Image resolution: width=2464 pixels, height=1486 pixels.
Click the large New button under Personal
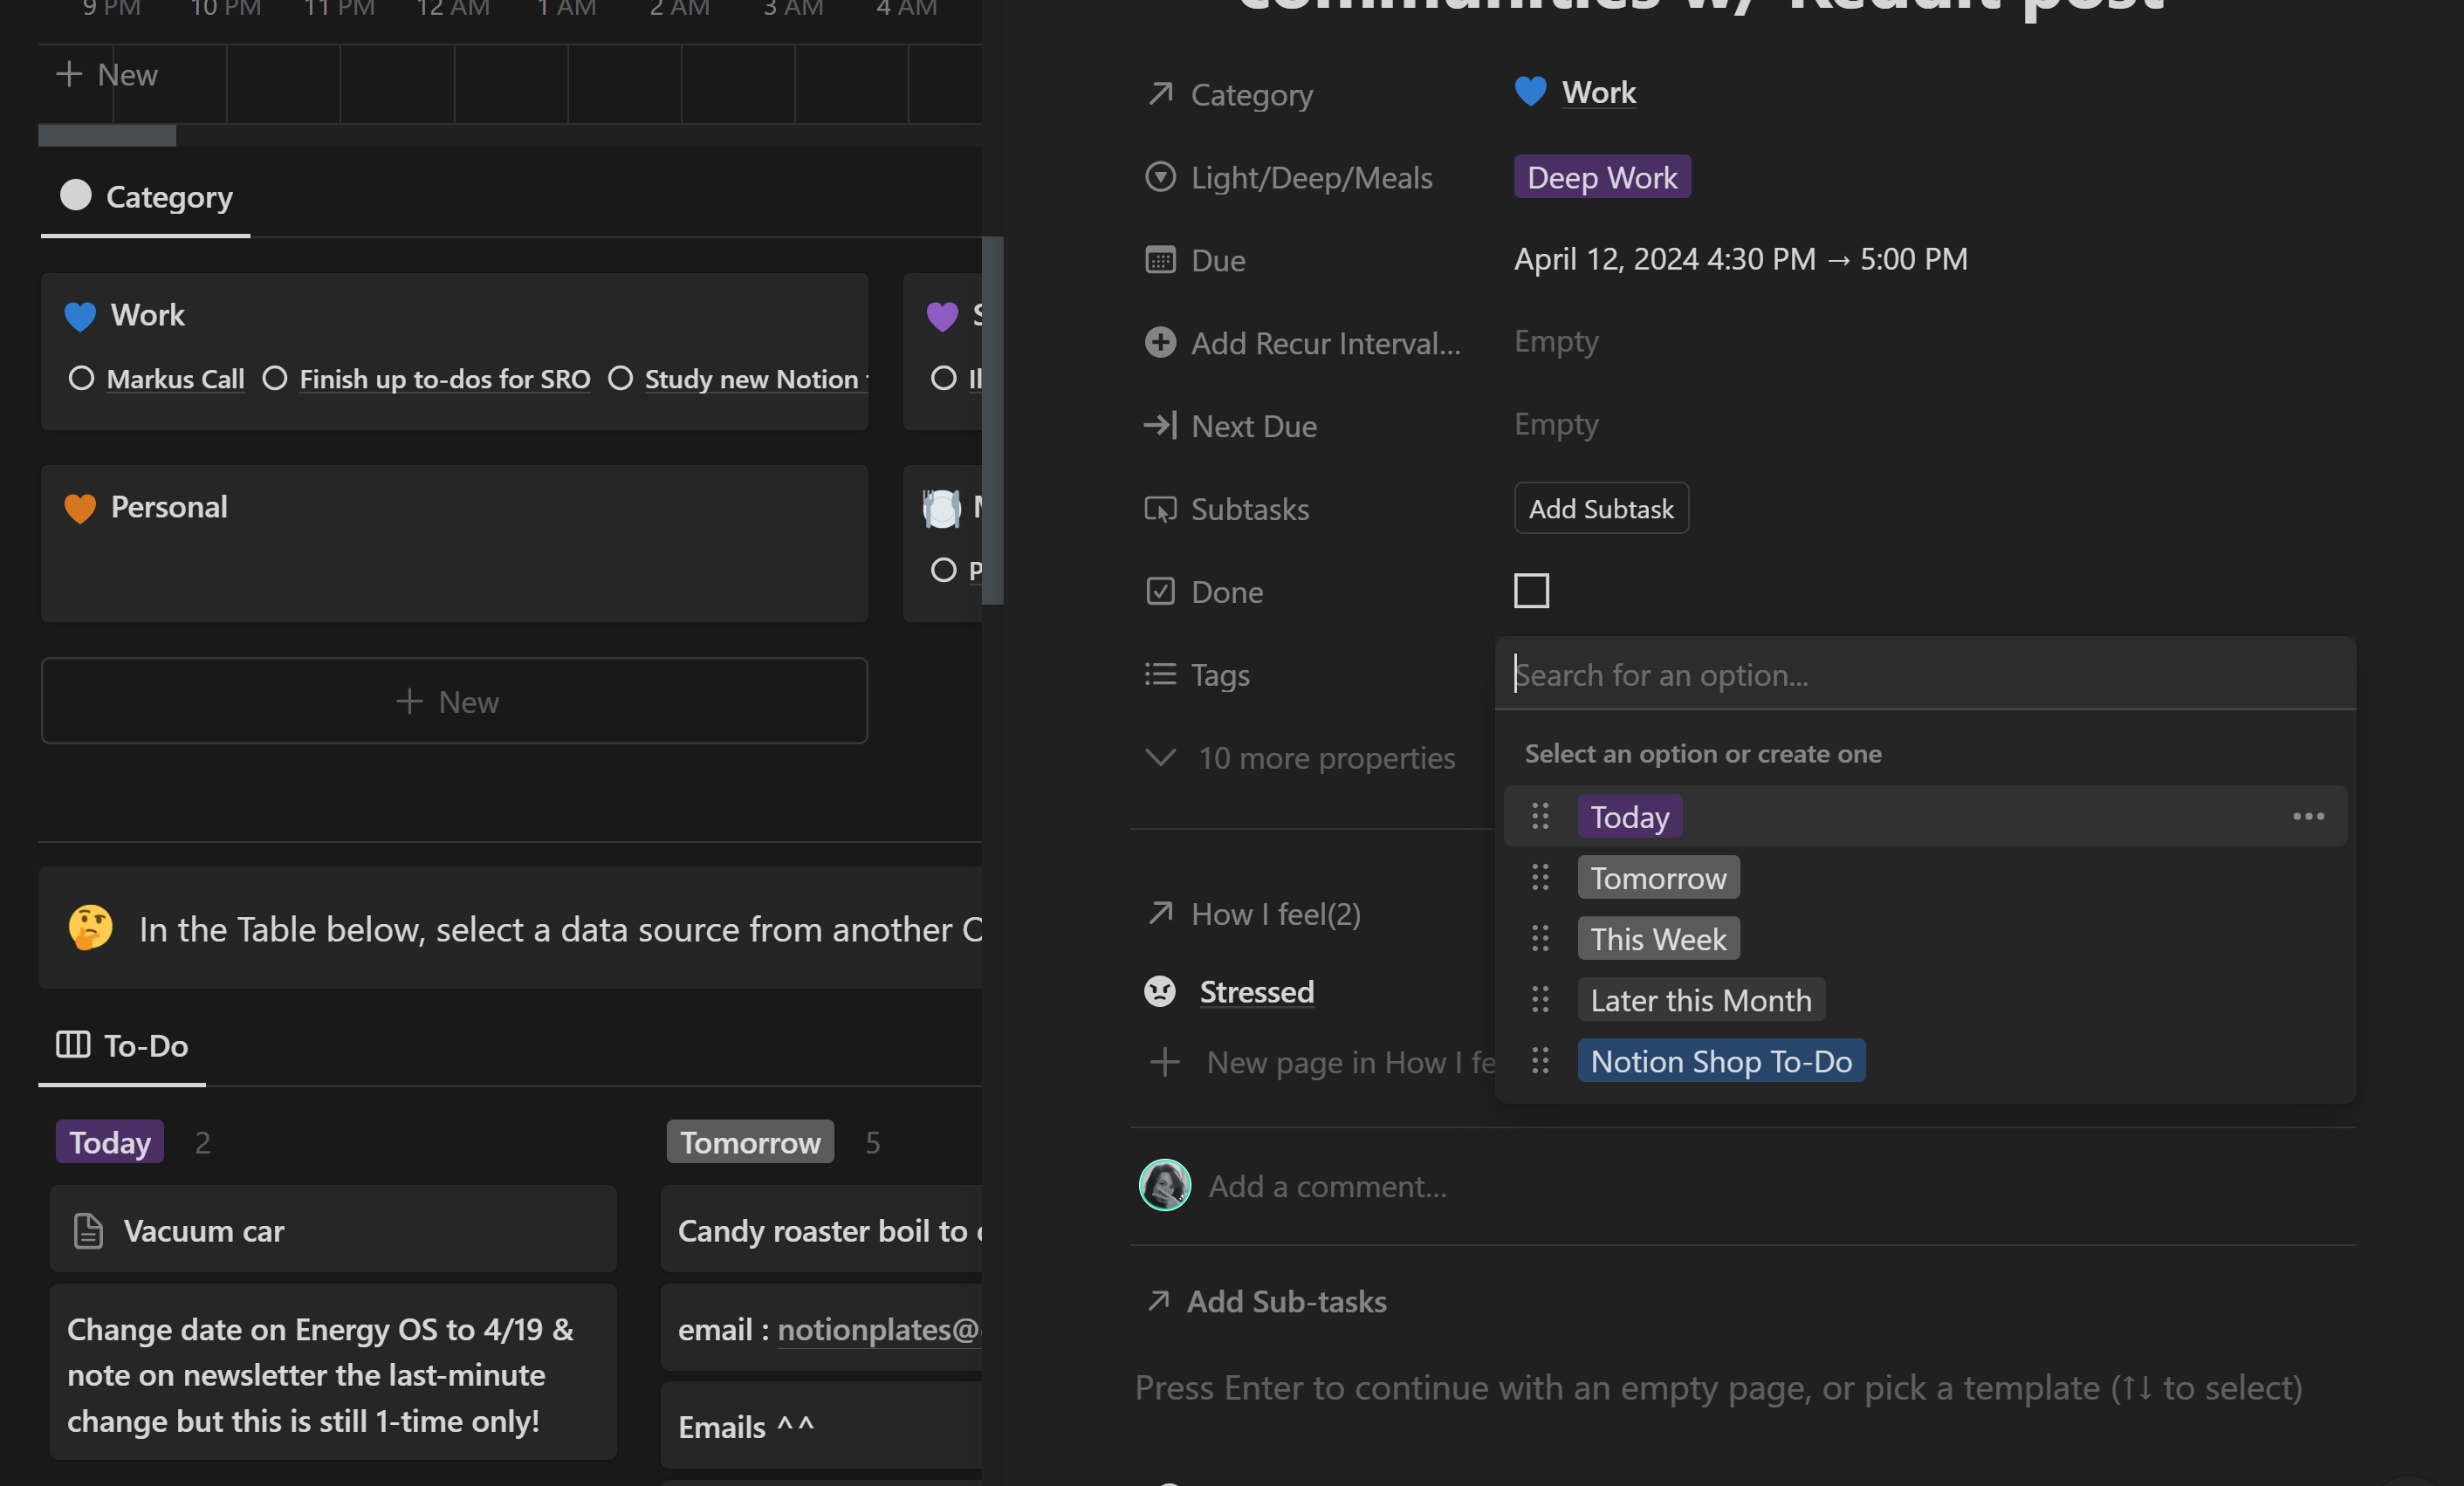454,701
